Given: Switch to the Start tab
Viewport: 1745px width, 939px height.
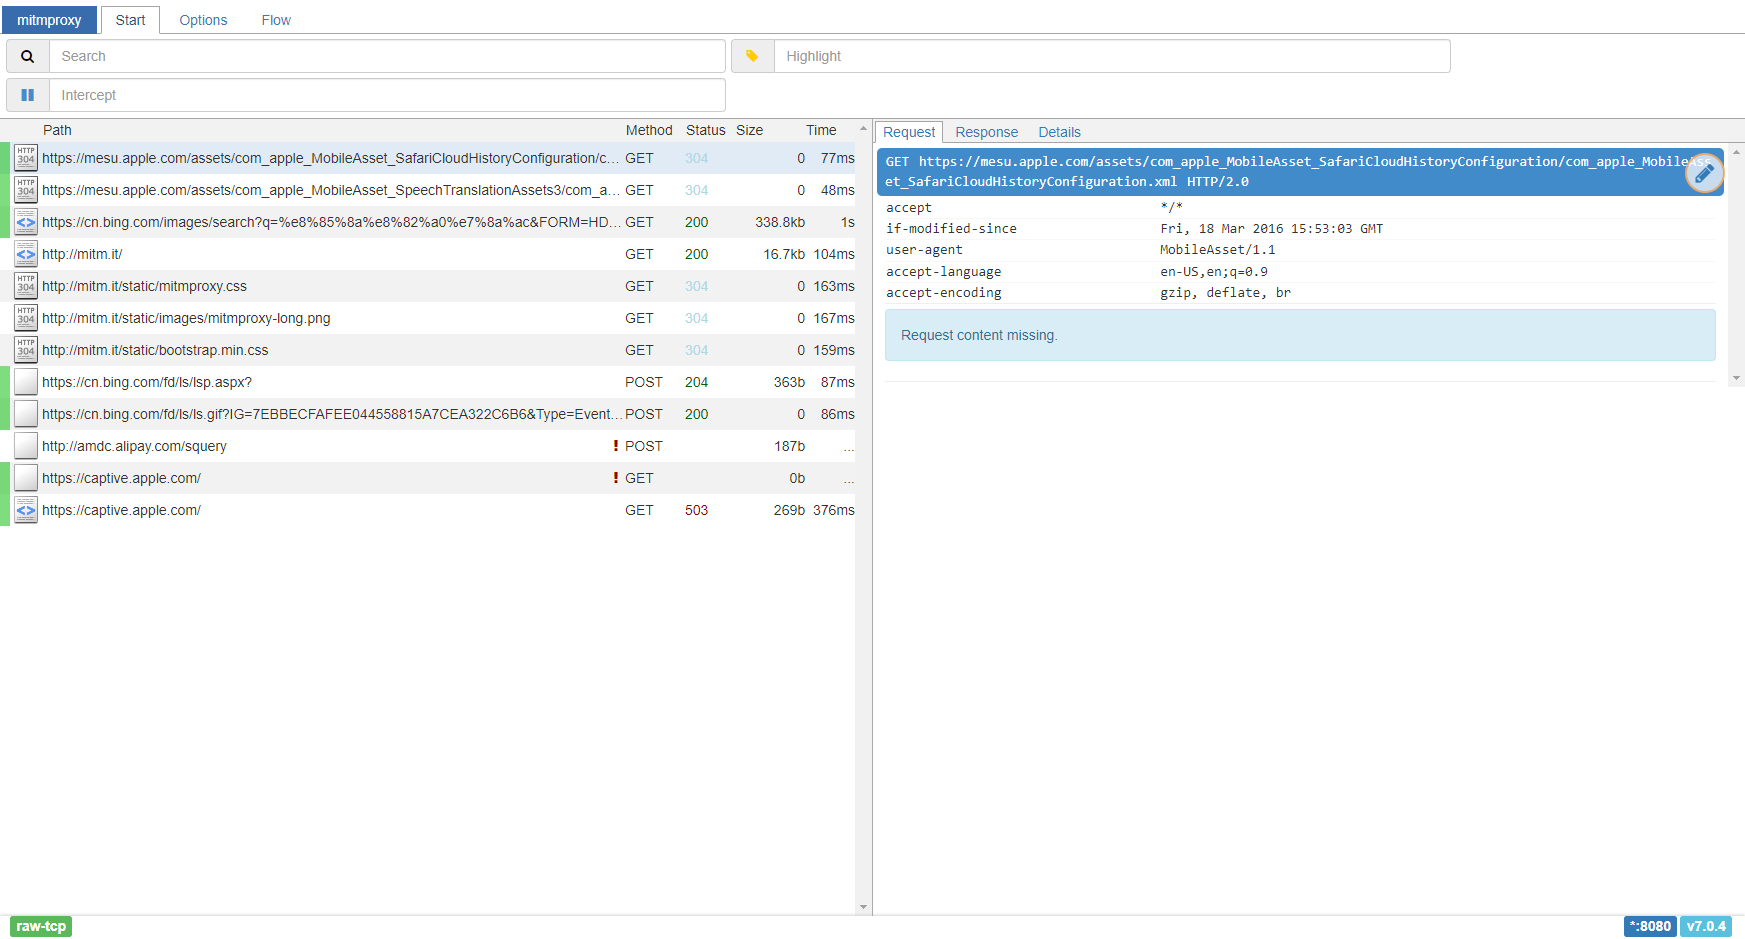Looking at the screenshot, I should pyautogui.click(x=130, y=20).
